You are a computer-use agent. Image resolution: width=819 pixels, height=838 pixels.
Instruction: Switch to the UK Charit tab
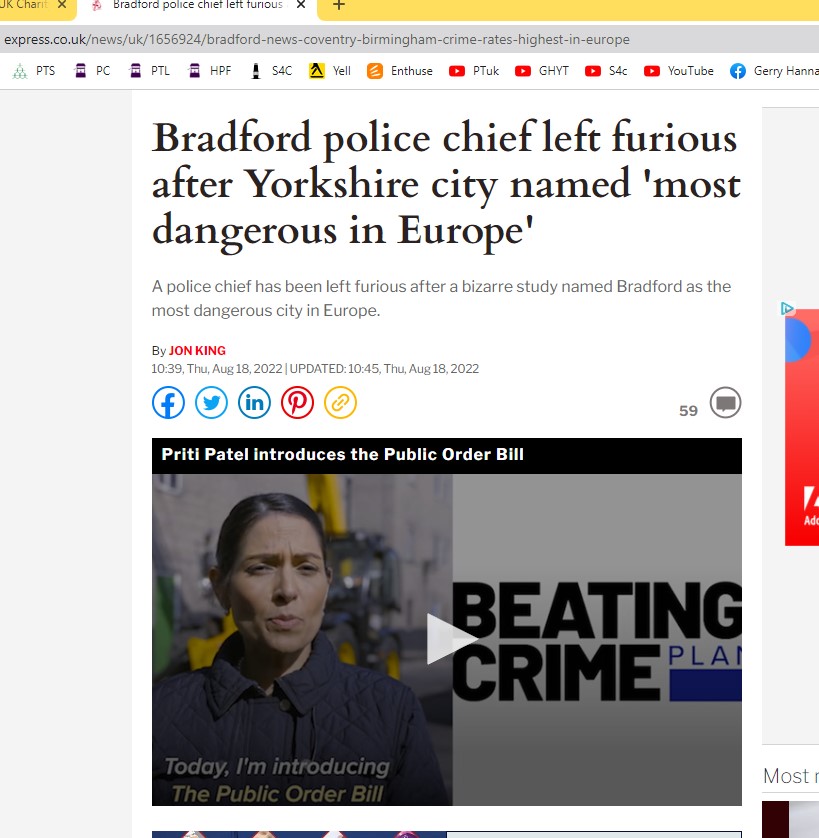pyautogui.click(x=25, y=6)
